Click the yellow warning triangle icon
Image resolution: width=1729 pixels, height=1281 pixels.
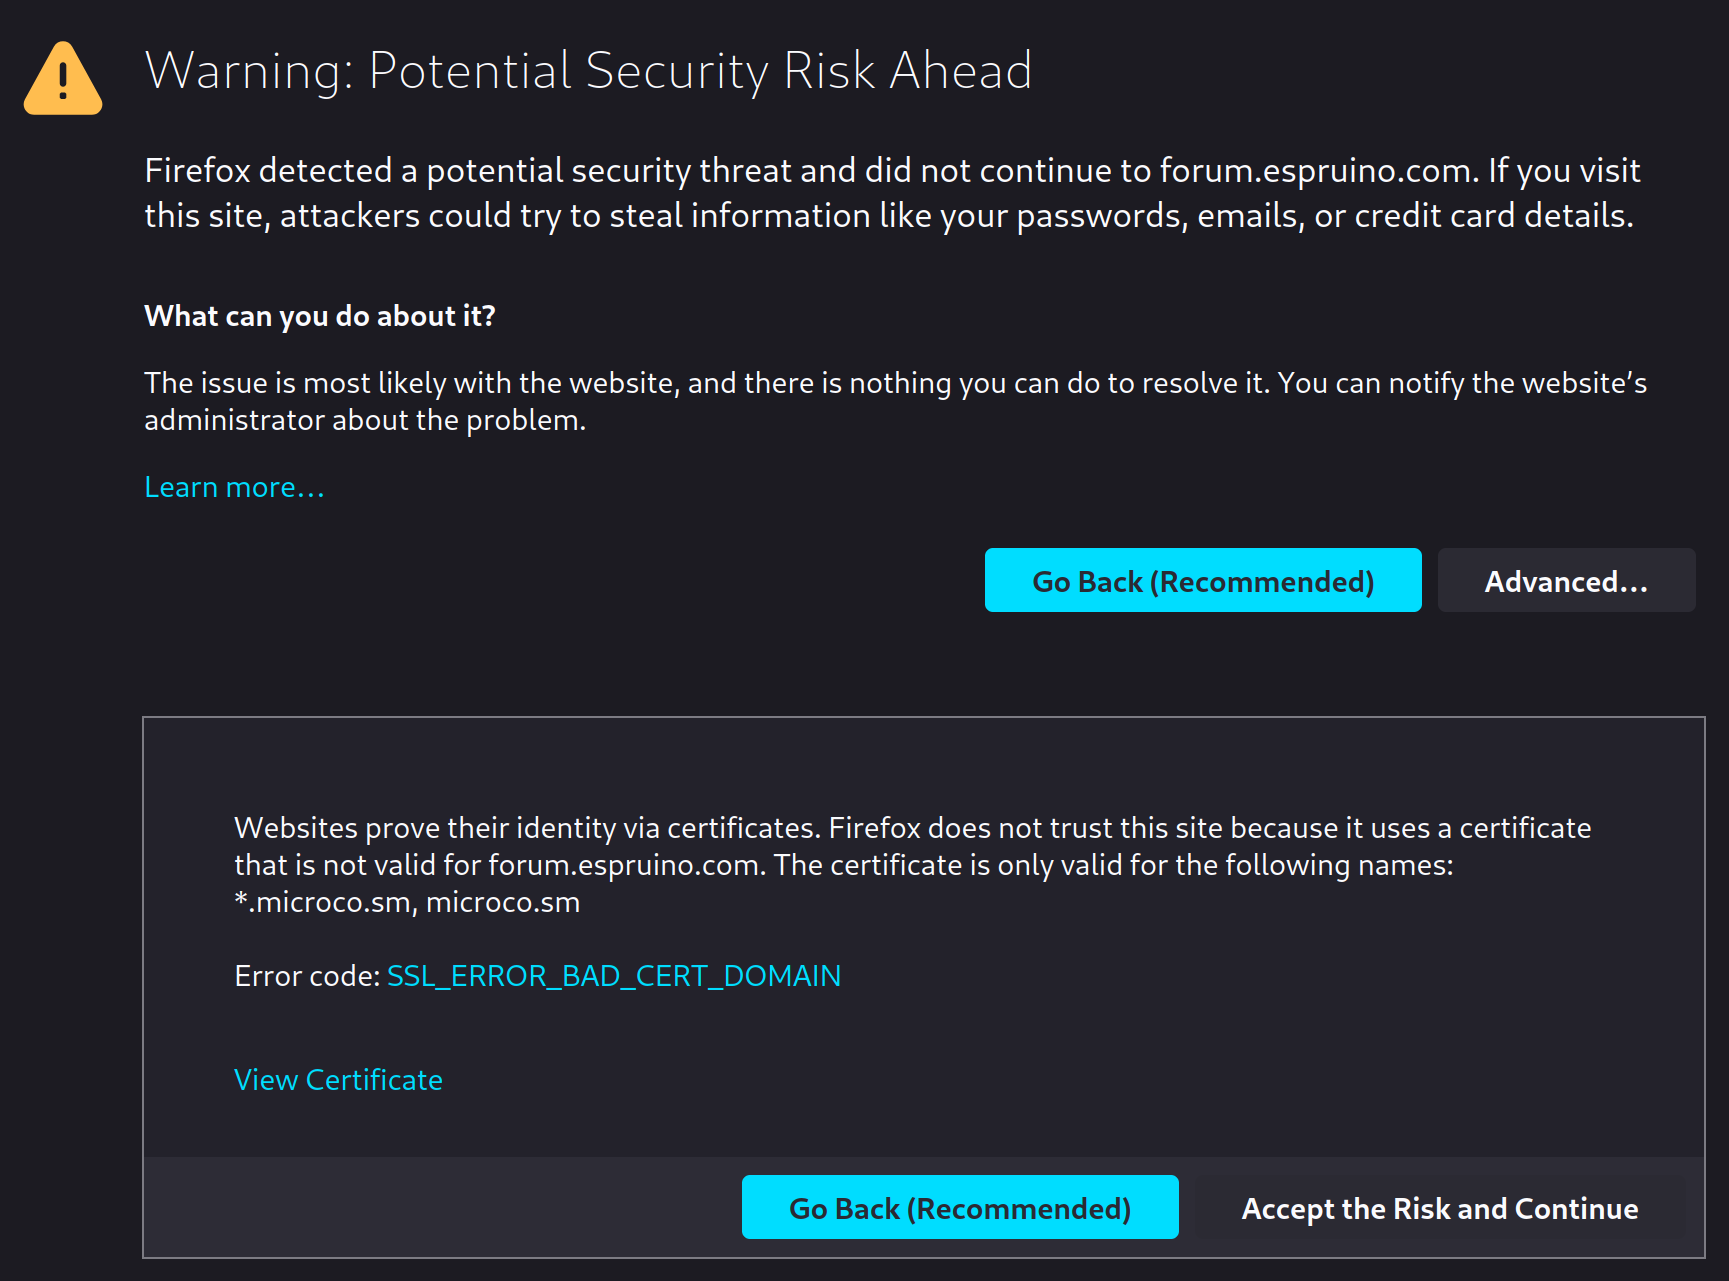63,79
